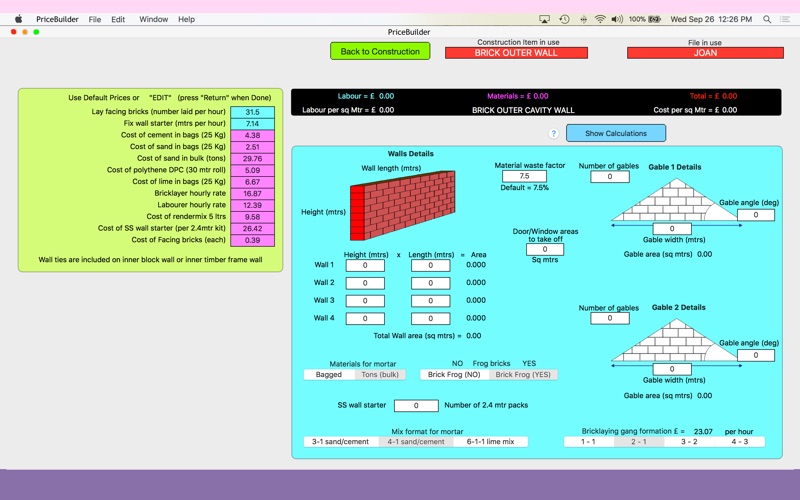Edit lay facing bricks per hour value
The image size is (800, 500).
point(253,112)
